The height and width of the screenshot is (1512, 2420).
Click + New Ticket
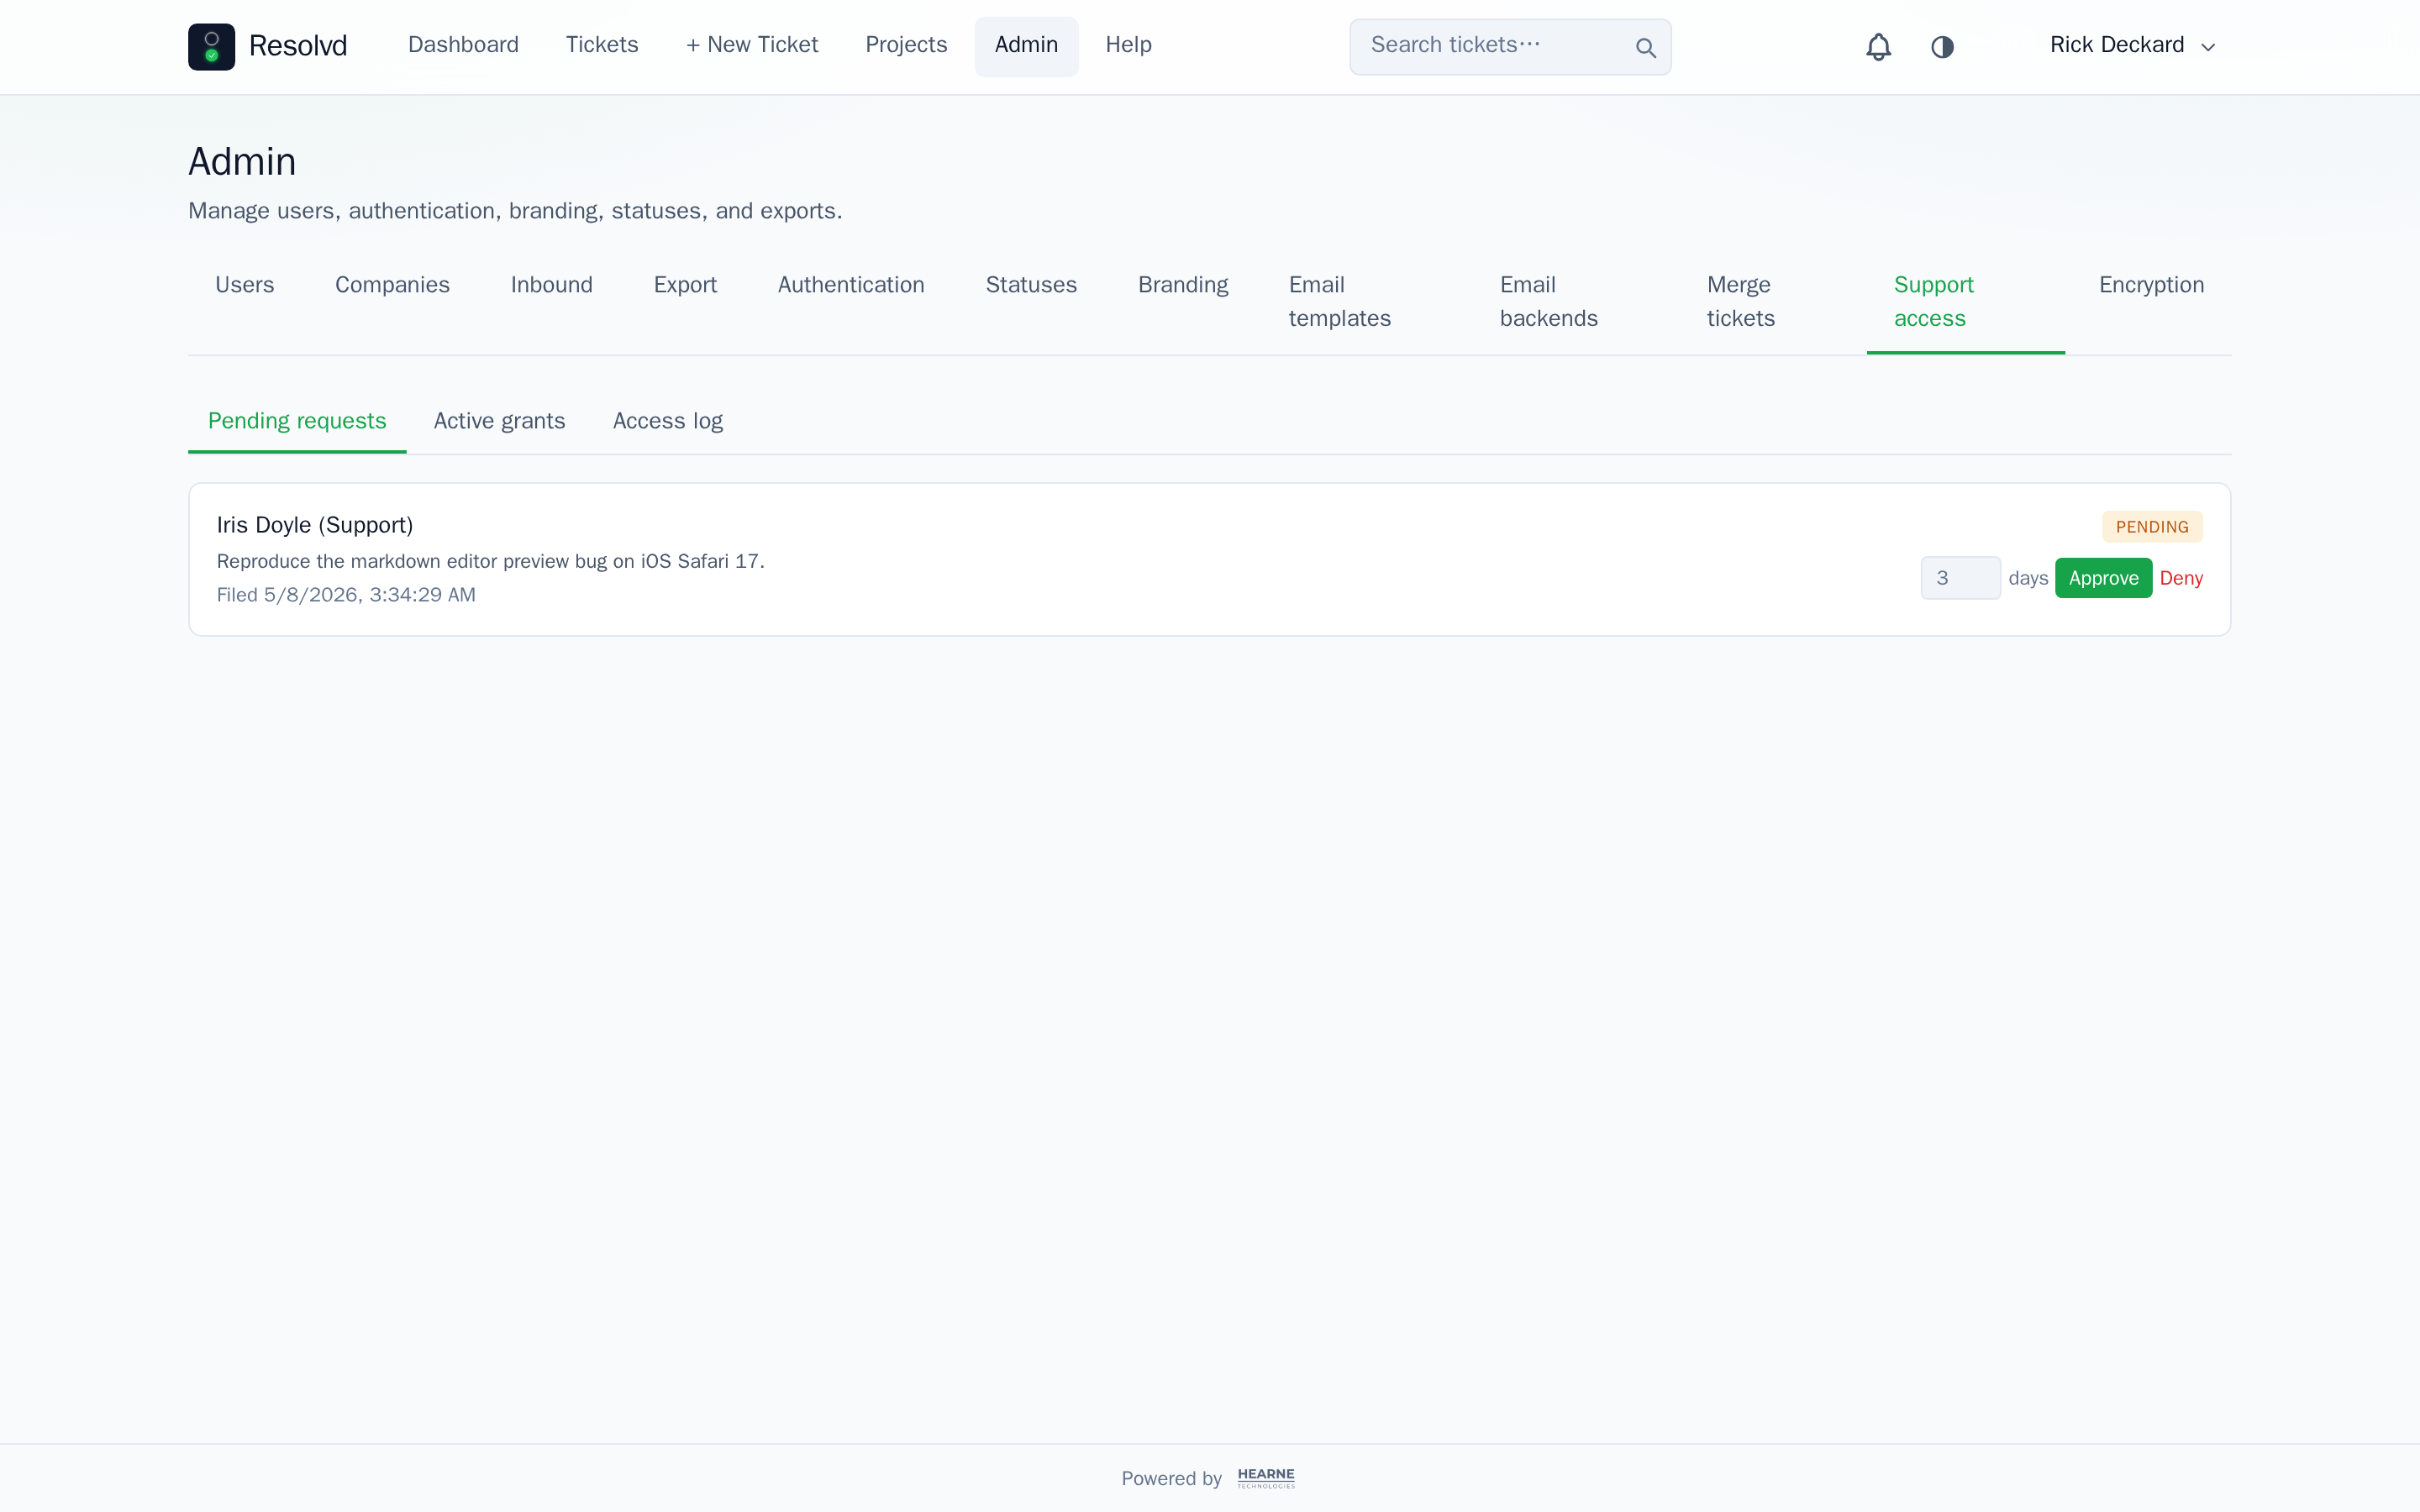752,45
